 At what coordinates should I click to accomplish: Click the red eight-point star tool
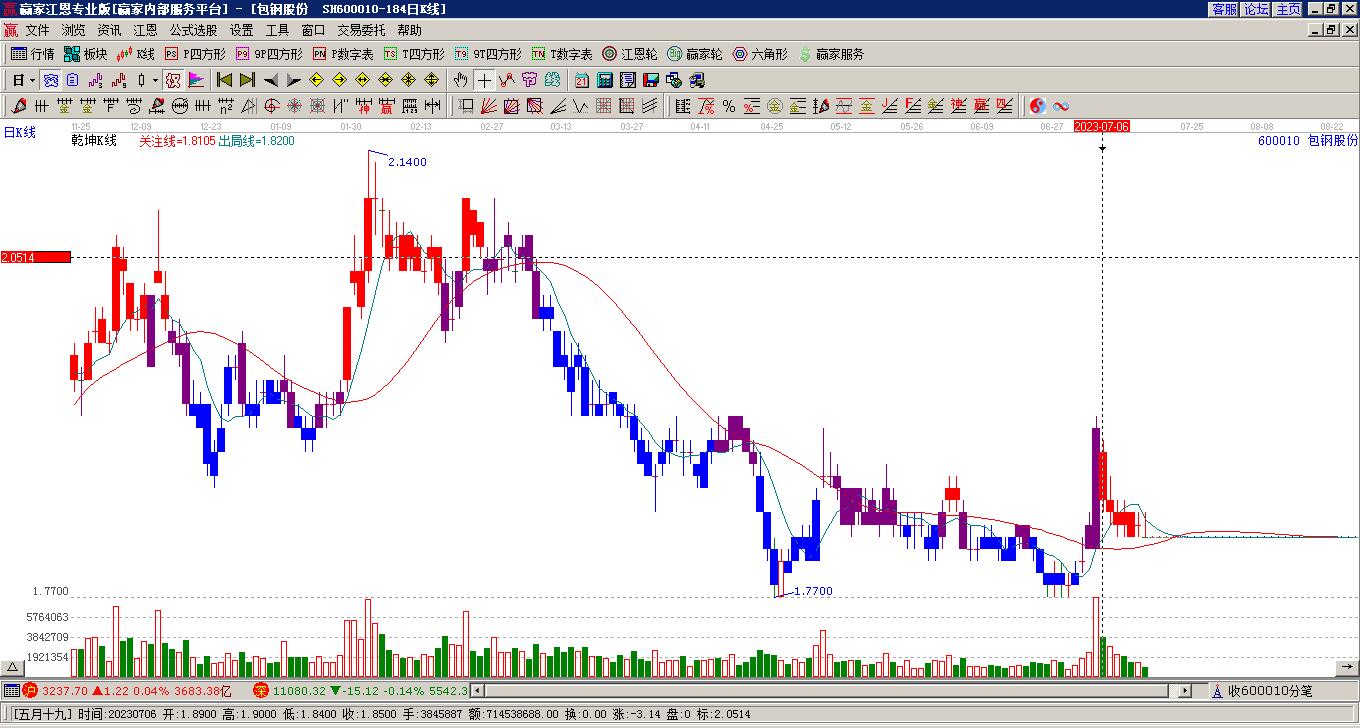(295, 106)
